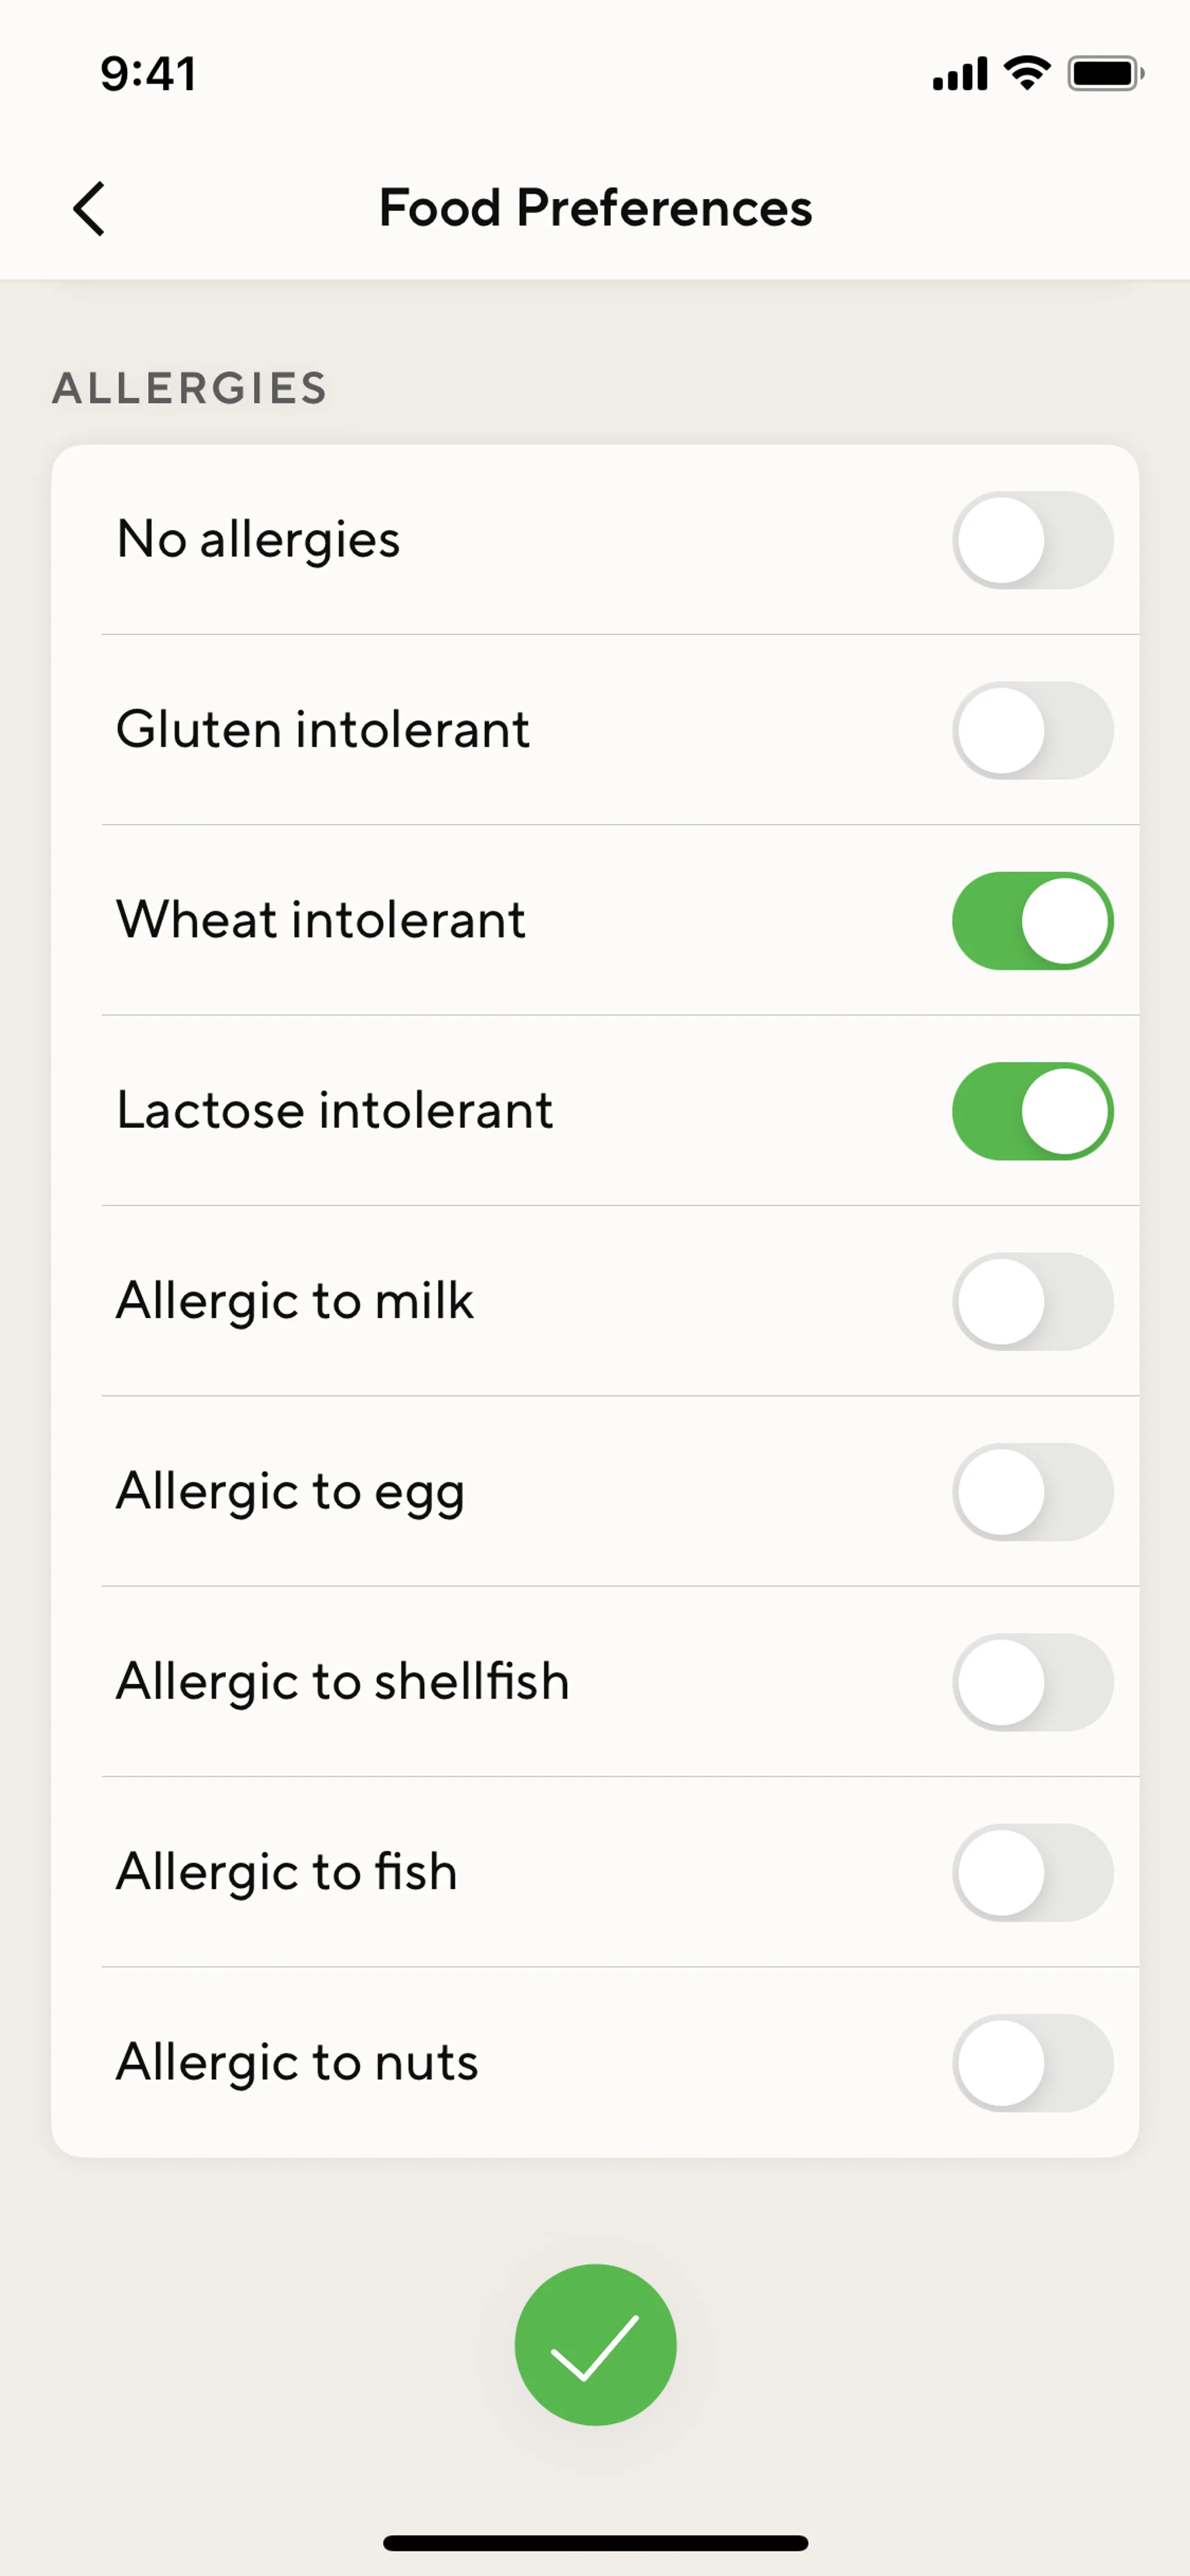This screenshot has width=1190, height=2576.
Task: Switch off Lactose intolerant
Action: (1032, 1111)
